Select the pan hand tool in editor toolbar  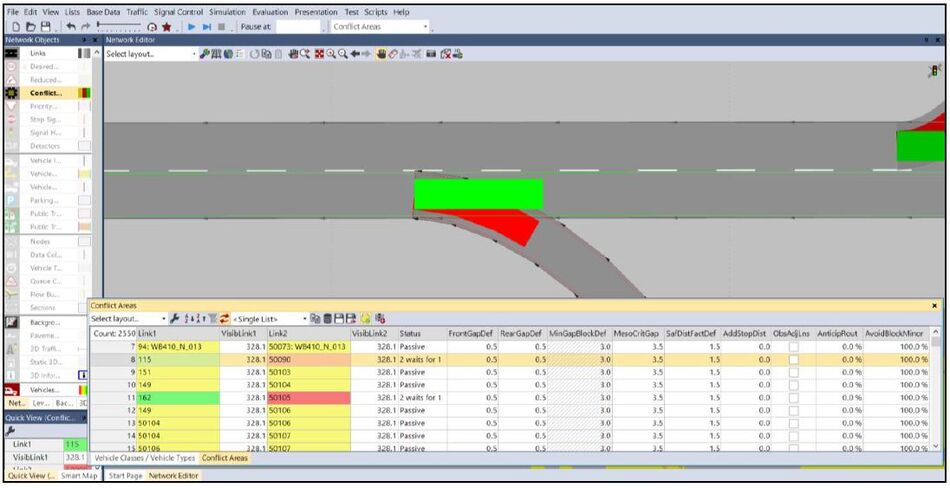point(382,54)
